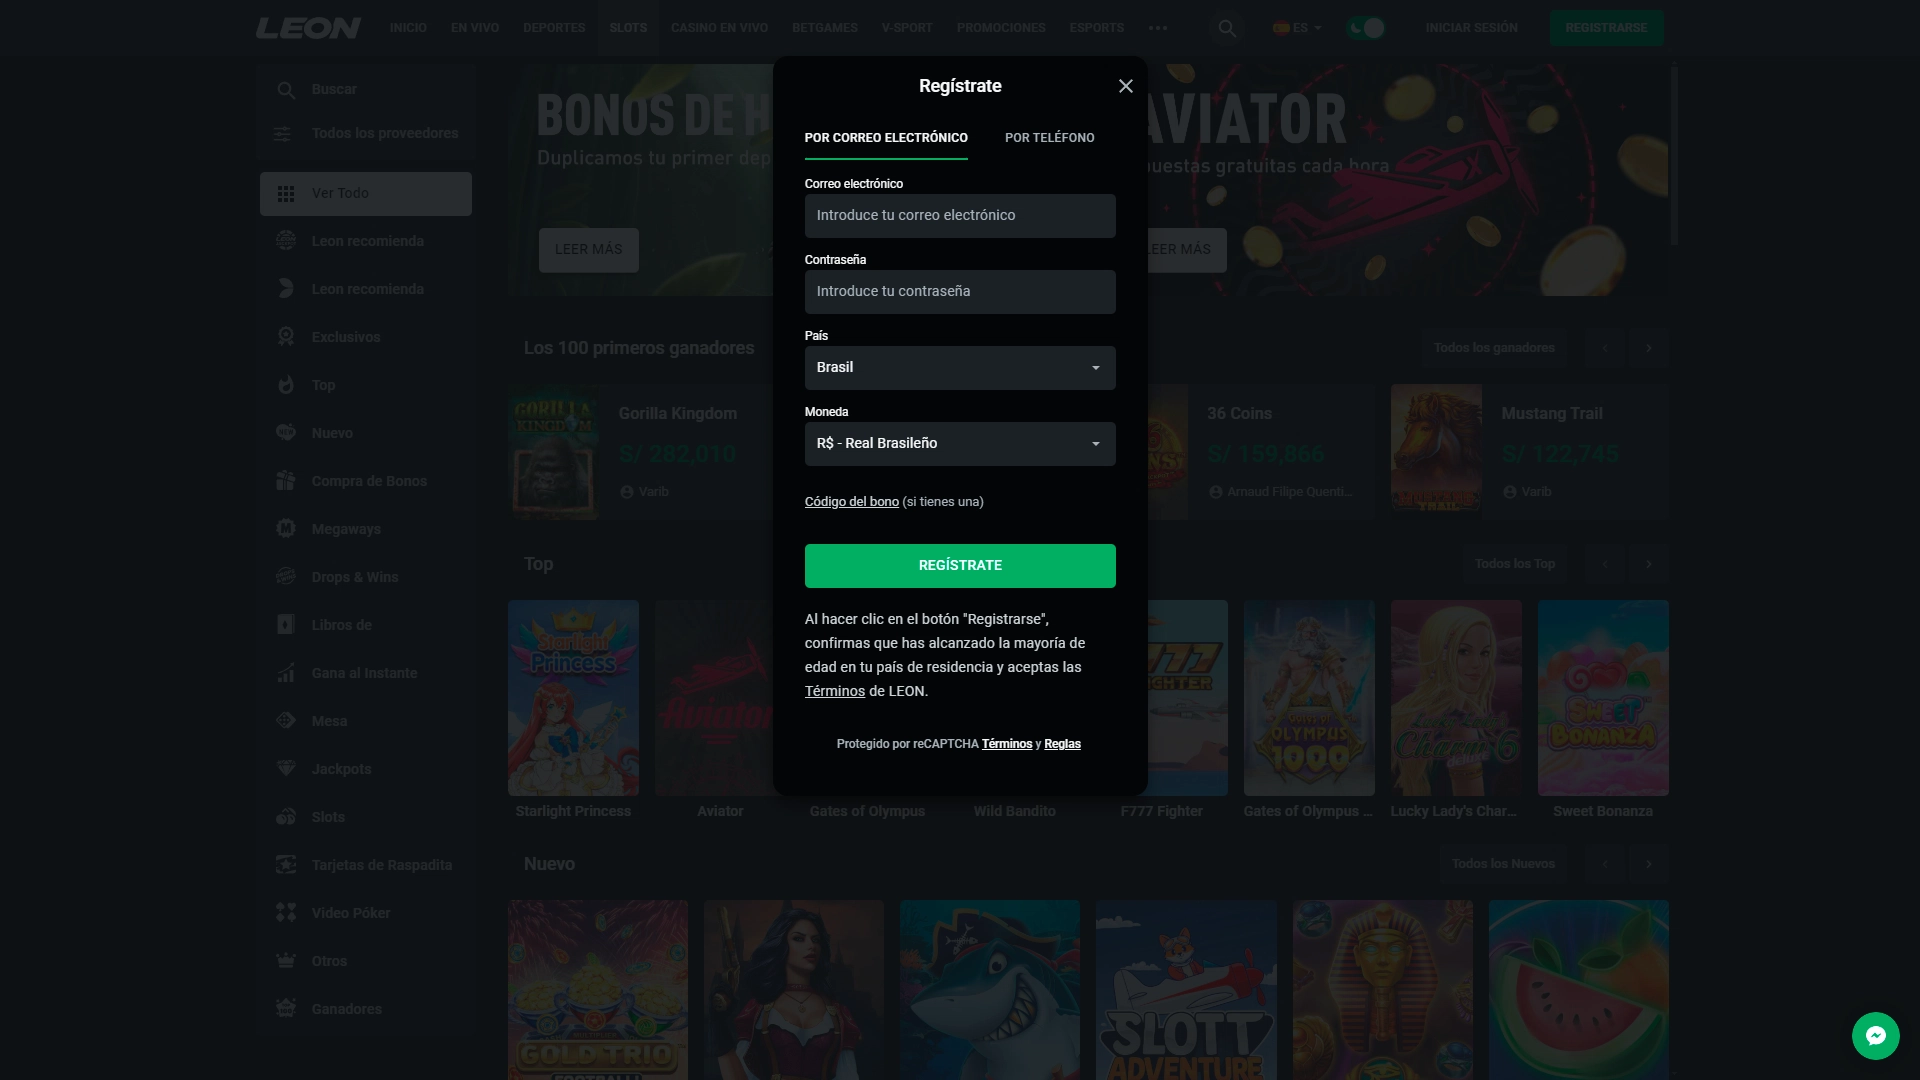The image size is (1920, 1080).
Task: Click the Exclusives star icon in sidebar
Action: (x=286, y=336)
